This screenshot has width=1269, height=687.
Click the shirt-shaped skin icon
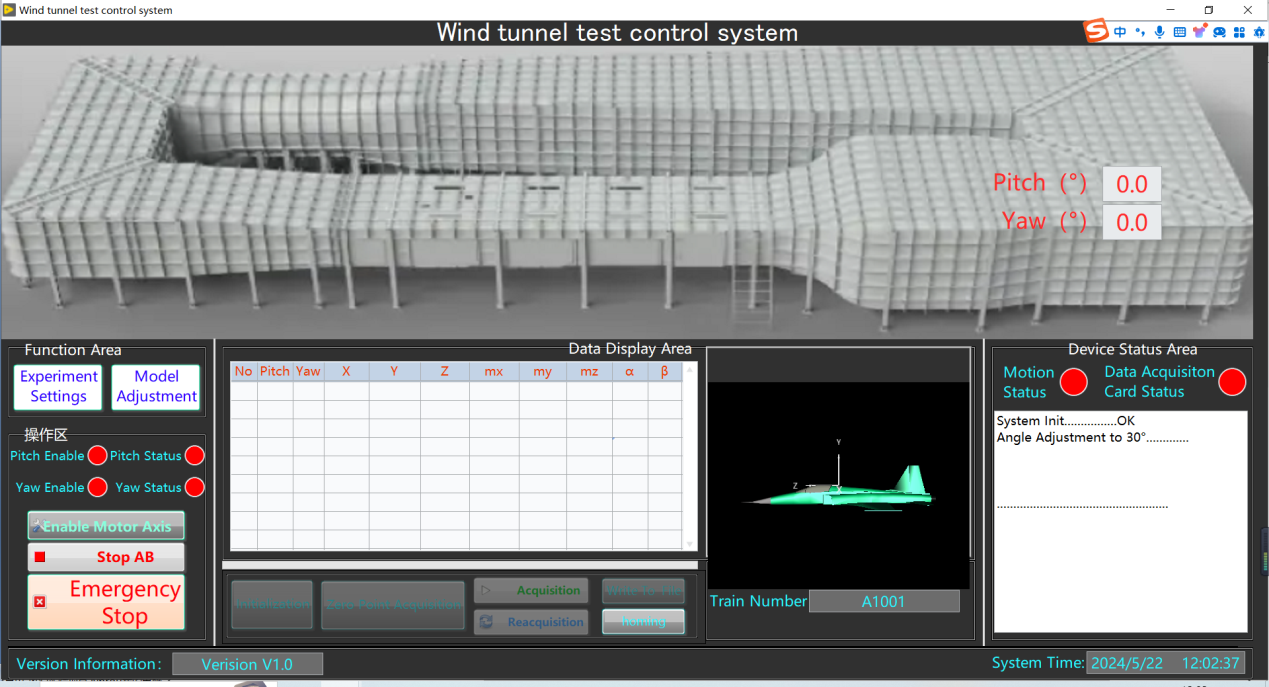point(1199,32)
